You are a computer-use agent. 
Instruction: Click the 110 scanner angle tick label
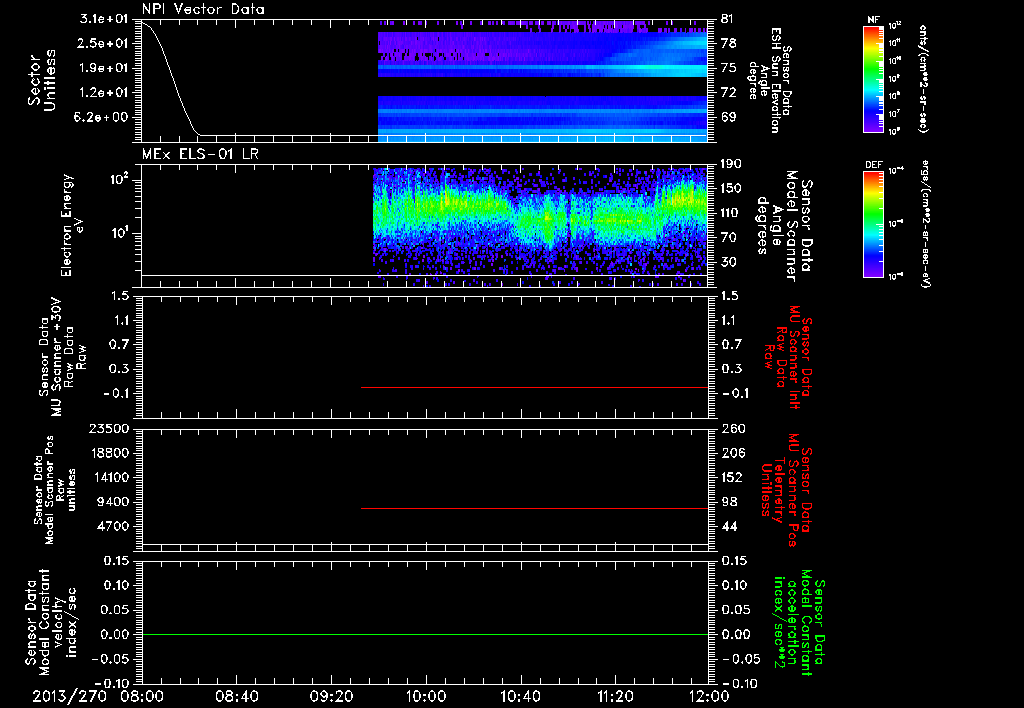(731, 213)
